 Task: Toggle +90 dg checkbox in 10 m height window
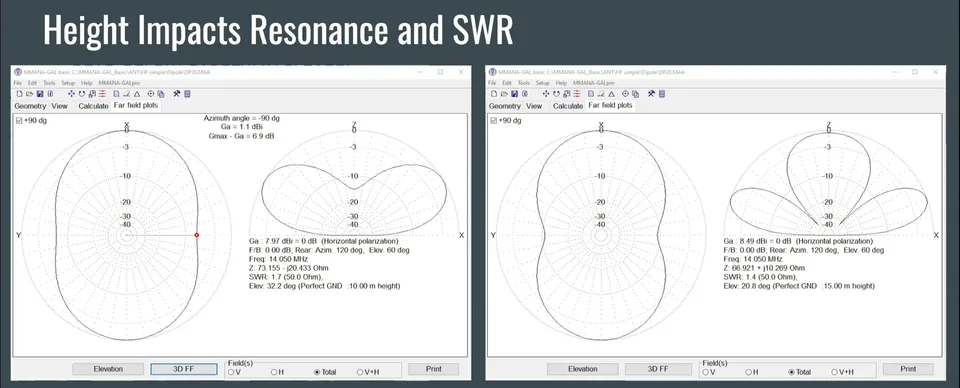19,121
